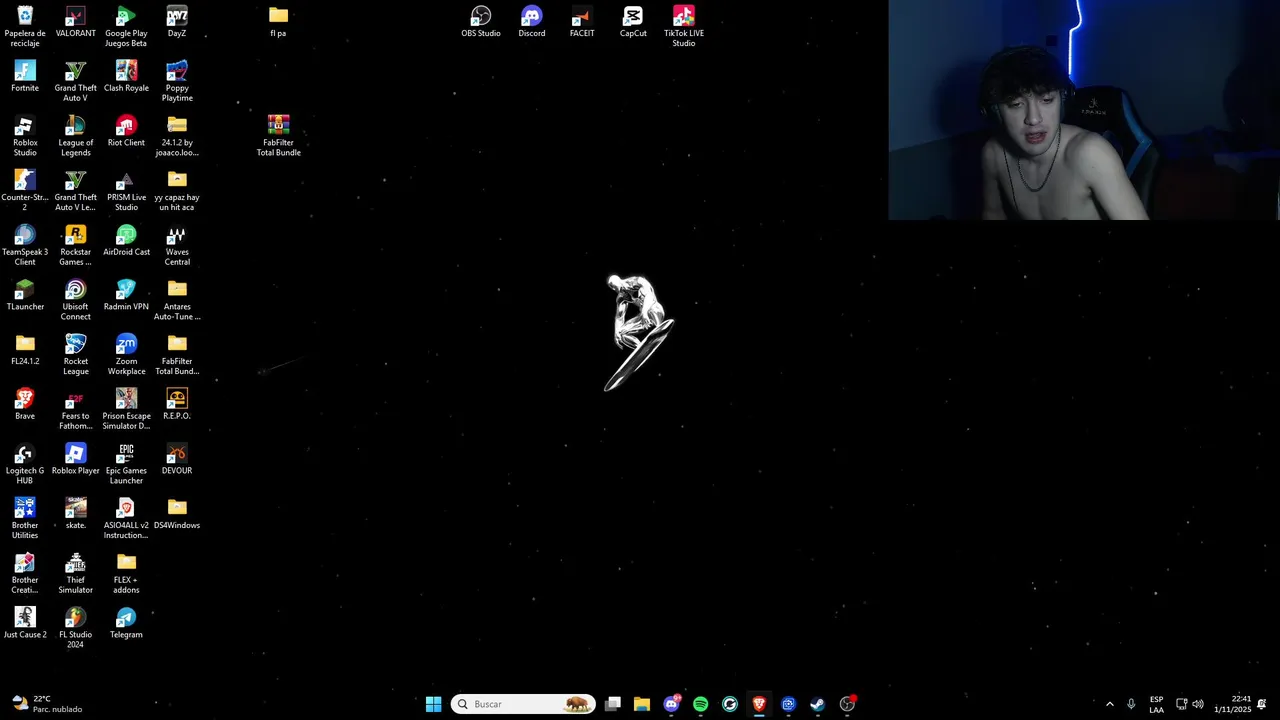Screen dimensions: 1280x720
Task: Select the DayZ desktop icon
Action: pyautogui.click(x=177, y=21)
